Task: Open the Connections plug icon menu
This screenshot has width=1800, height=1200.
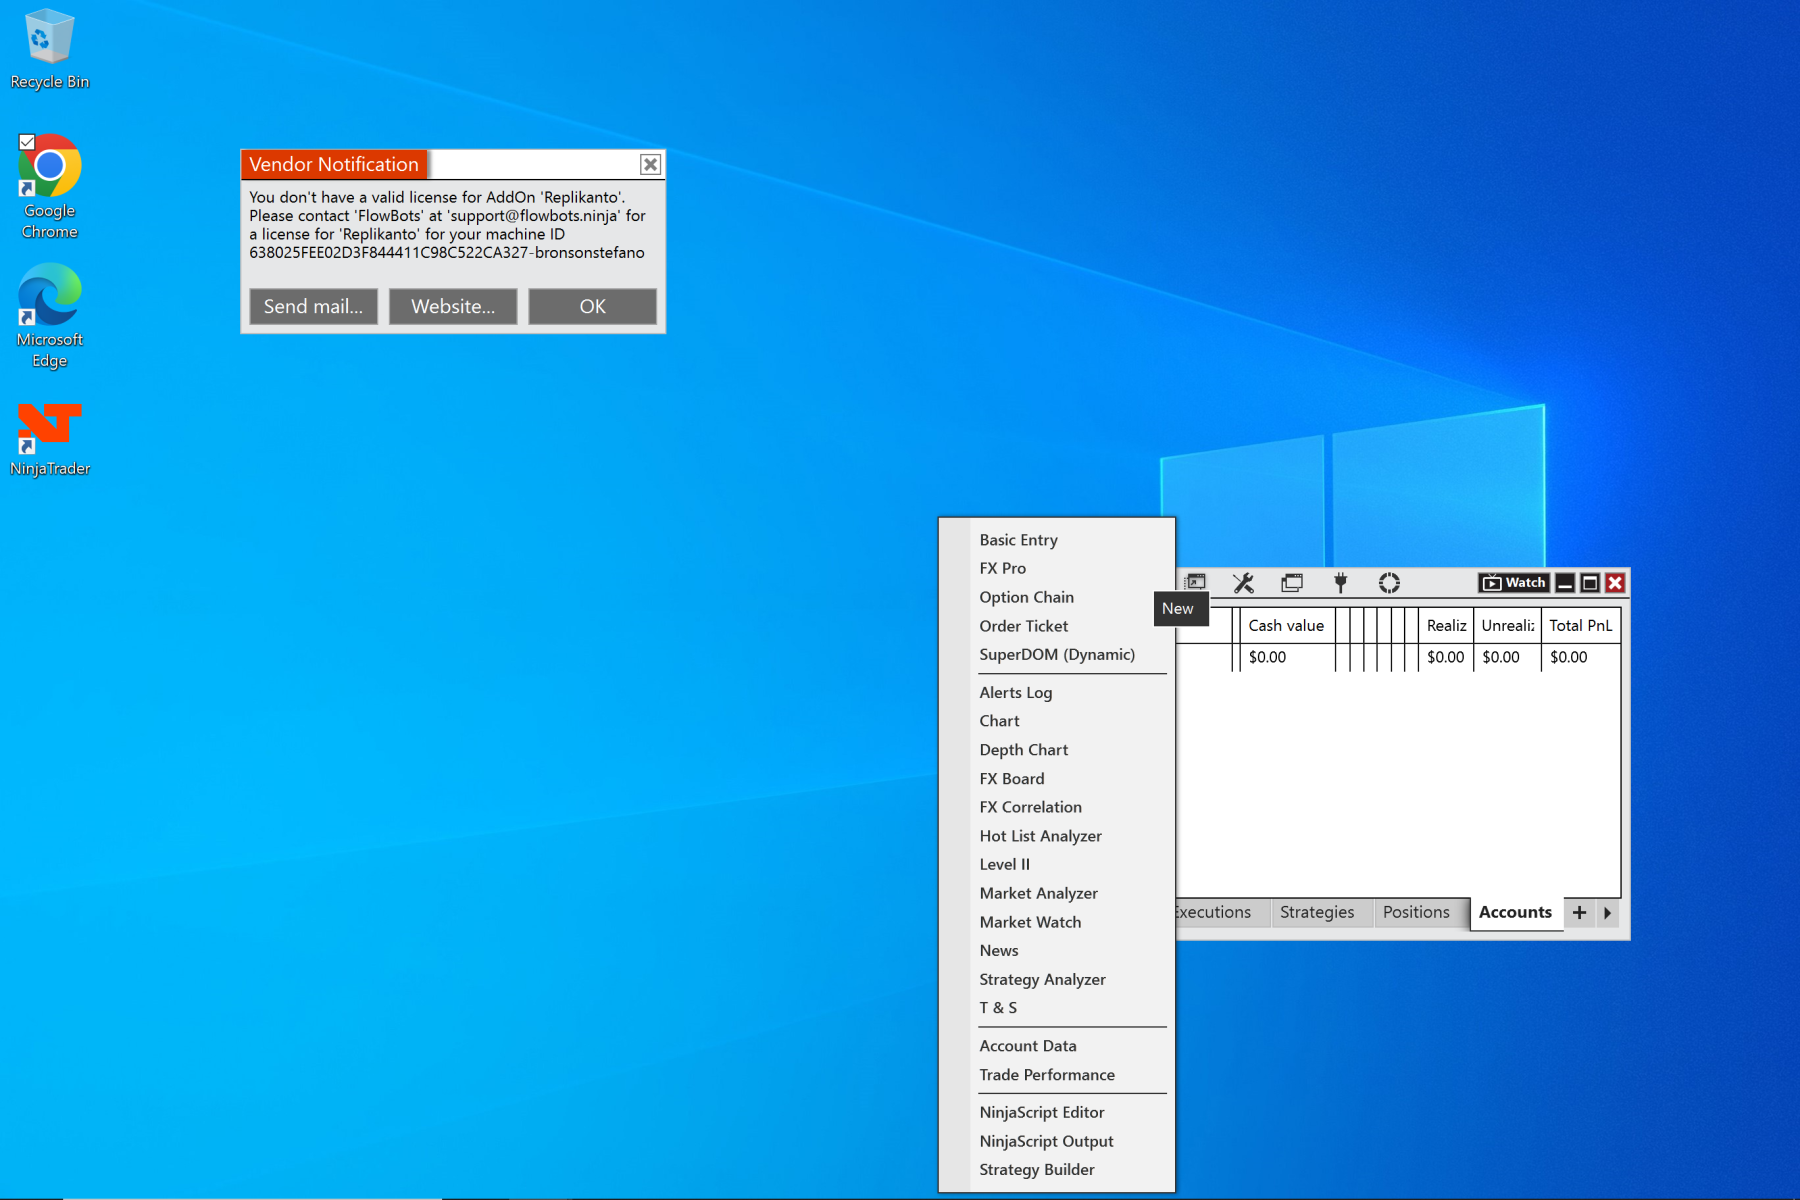Action: click(x=1340, y=583)
